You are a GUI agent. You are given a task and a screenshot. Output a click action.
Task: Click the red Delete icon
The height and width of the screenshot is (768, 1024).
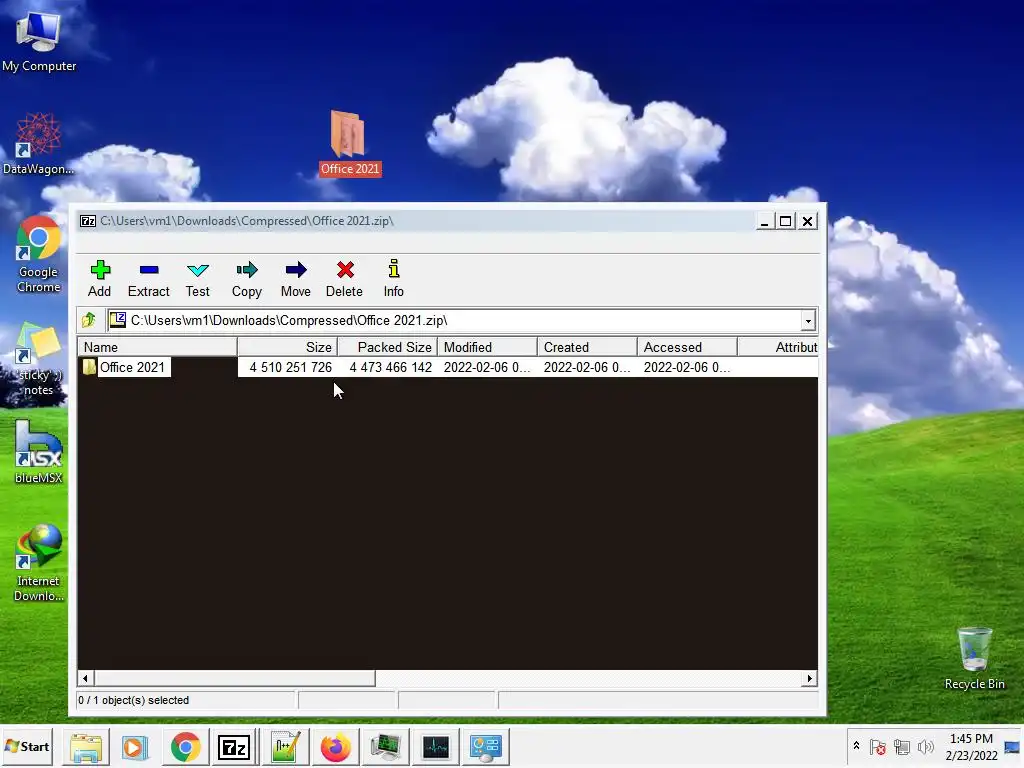pyautogui.click(x=345, y=278)
